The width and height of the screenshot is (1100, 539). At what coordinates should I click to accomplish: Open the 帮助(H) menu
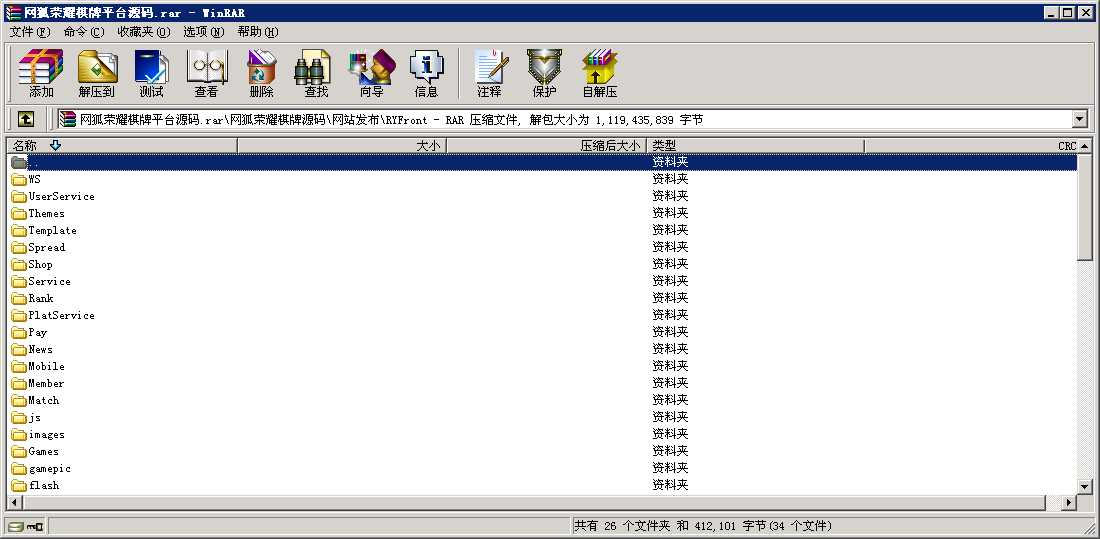tap(257, 32)
